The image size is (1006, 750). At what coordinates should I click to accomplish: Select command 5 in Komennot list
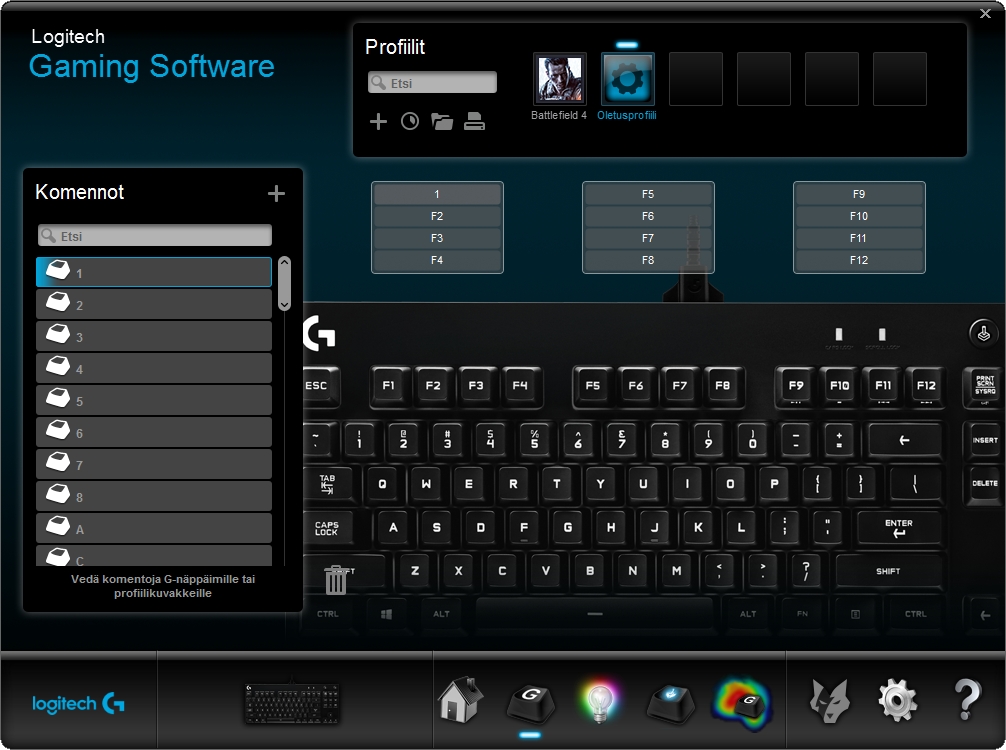tap(154, 400)
